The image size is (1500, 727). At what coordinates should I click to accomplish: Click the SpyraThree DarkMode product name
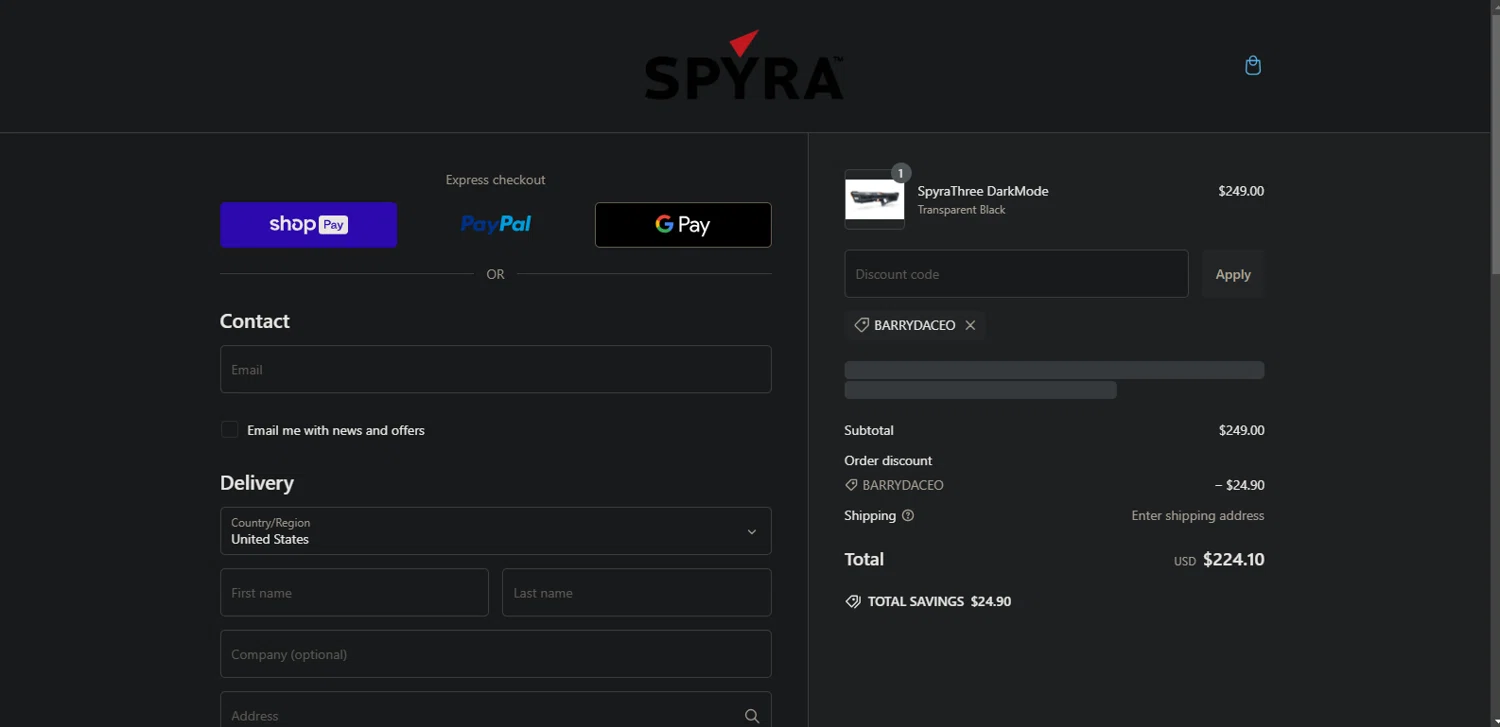point(983,191)
